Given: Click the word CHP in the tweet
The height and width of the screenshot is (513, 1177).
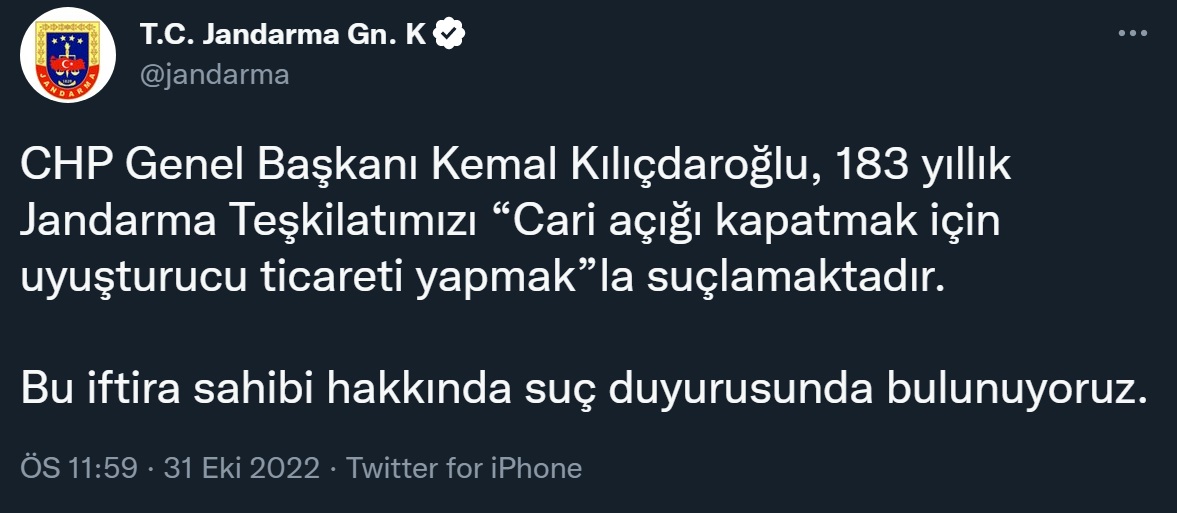Looking at the screenshot, I should click(66, 168).
